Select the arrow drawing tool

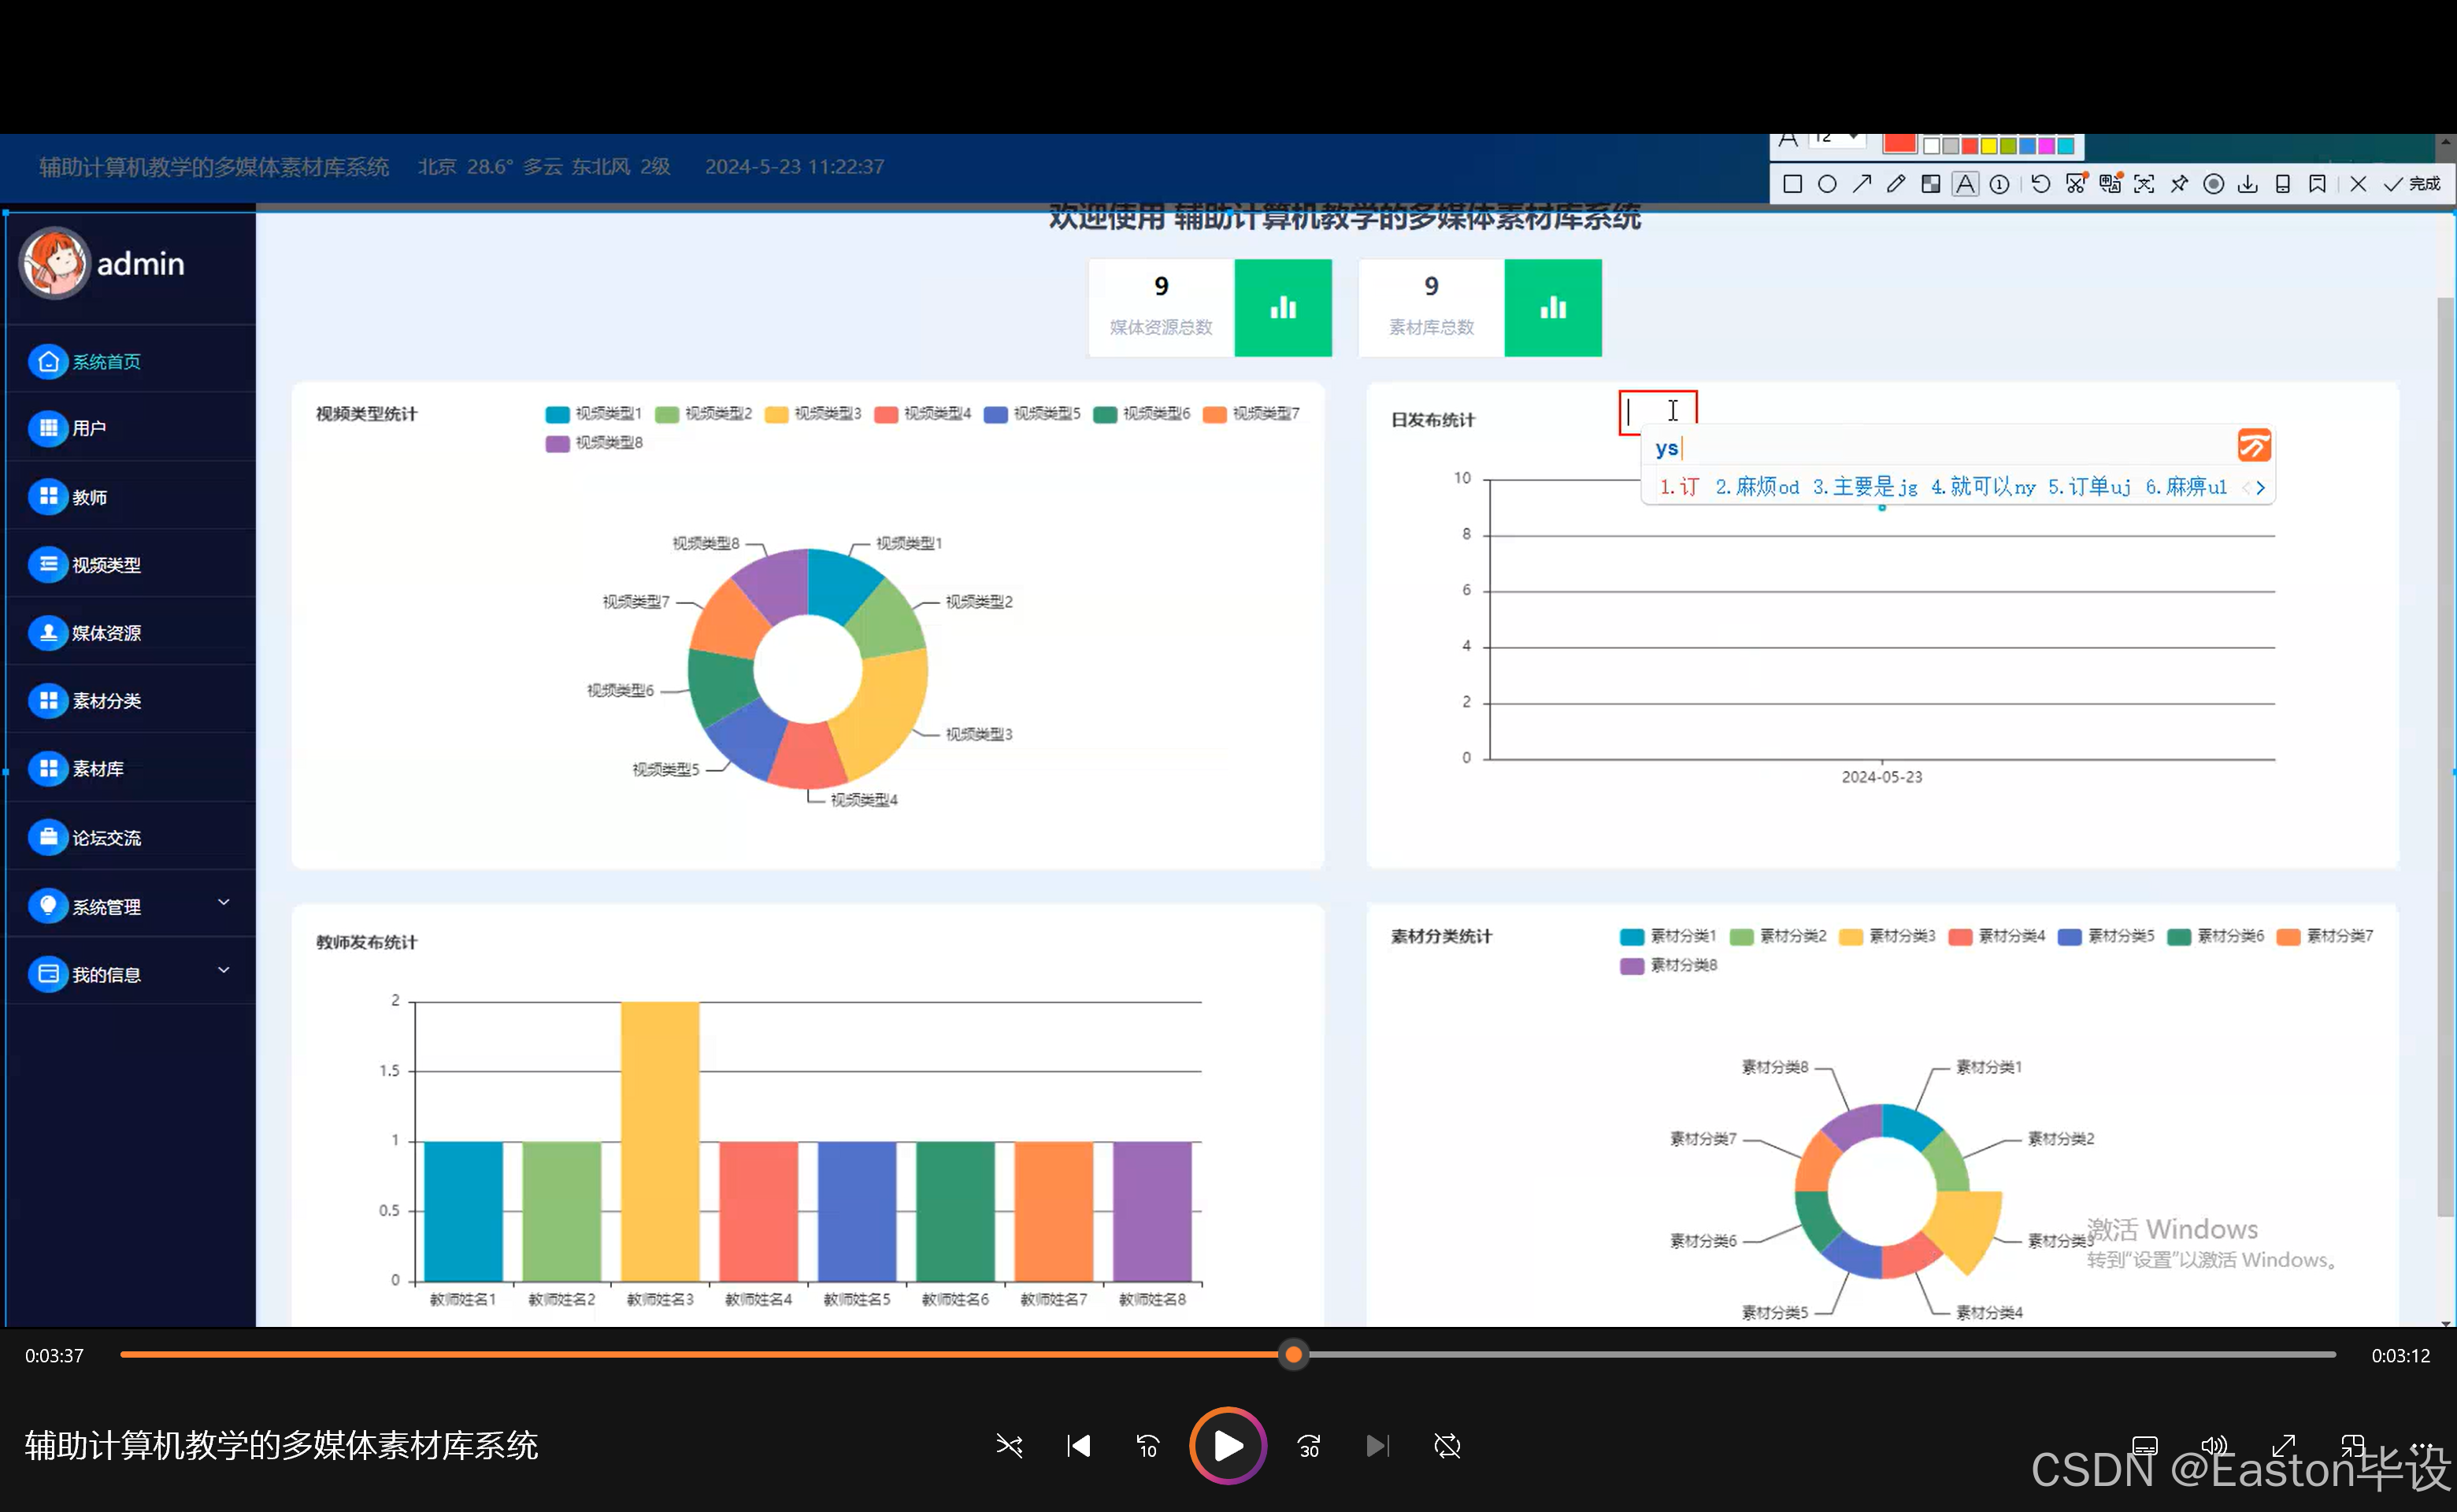(1861, 184)
